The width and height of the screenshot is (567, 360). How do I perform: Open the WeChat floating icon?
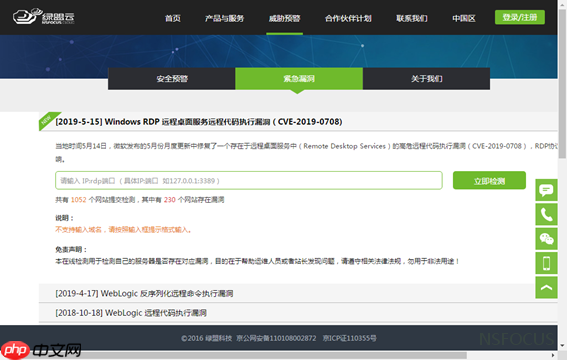(546, 239)
